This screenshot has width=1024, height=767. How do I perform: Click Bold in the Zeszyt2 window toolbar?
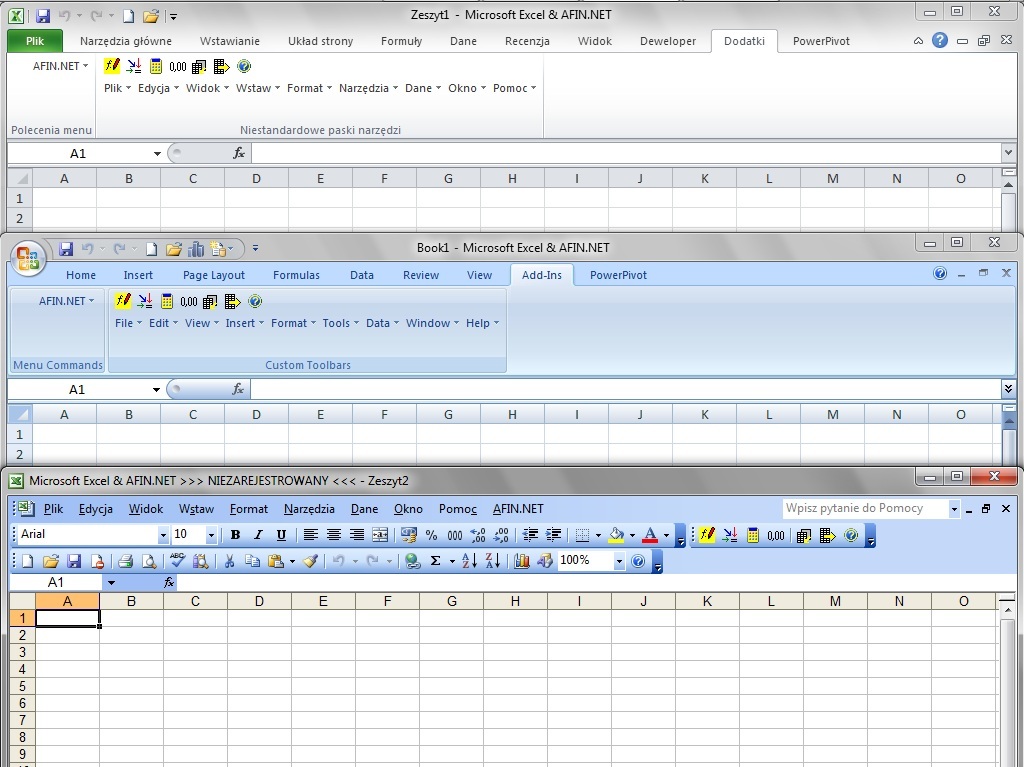tap(235, 535)
